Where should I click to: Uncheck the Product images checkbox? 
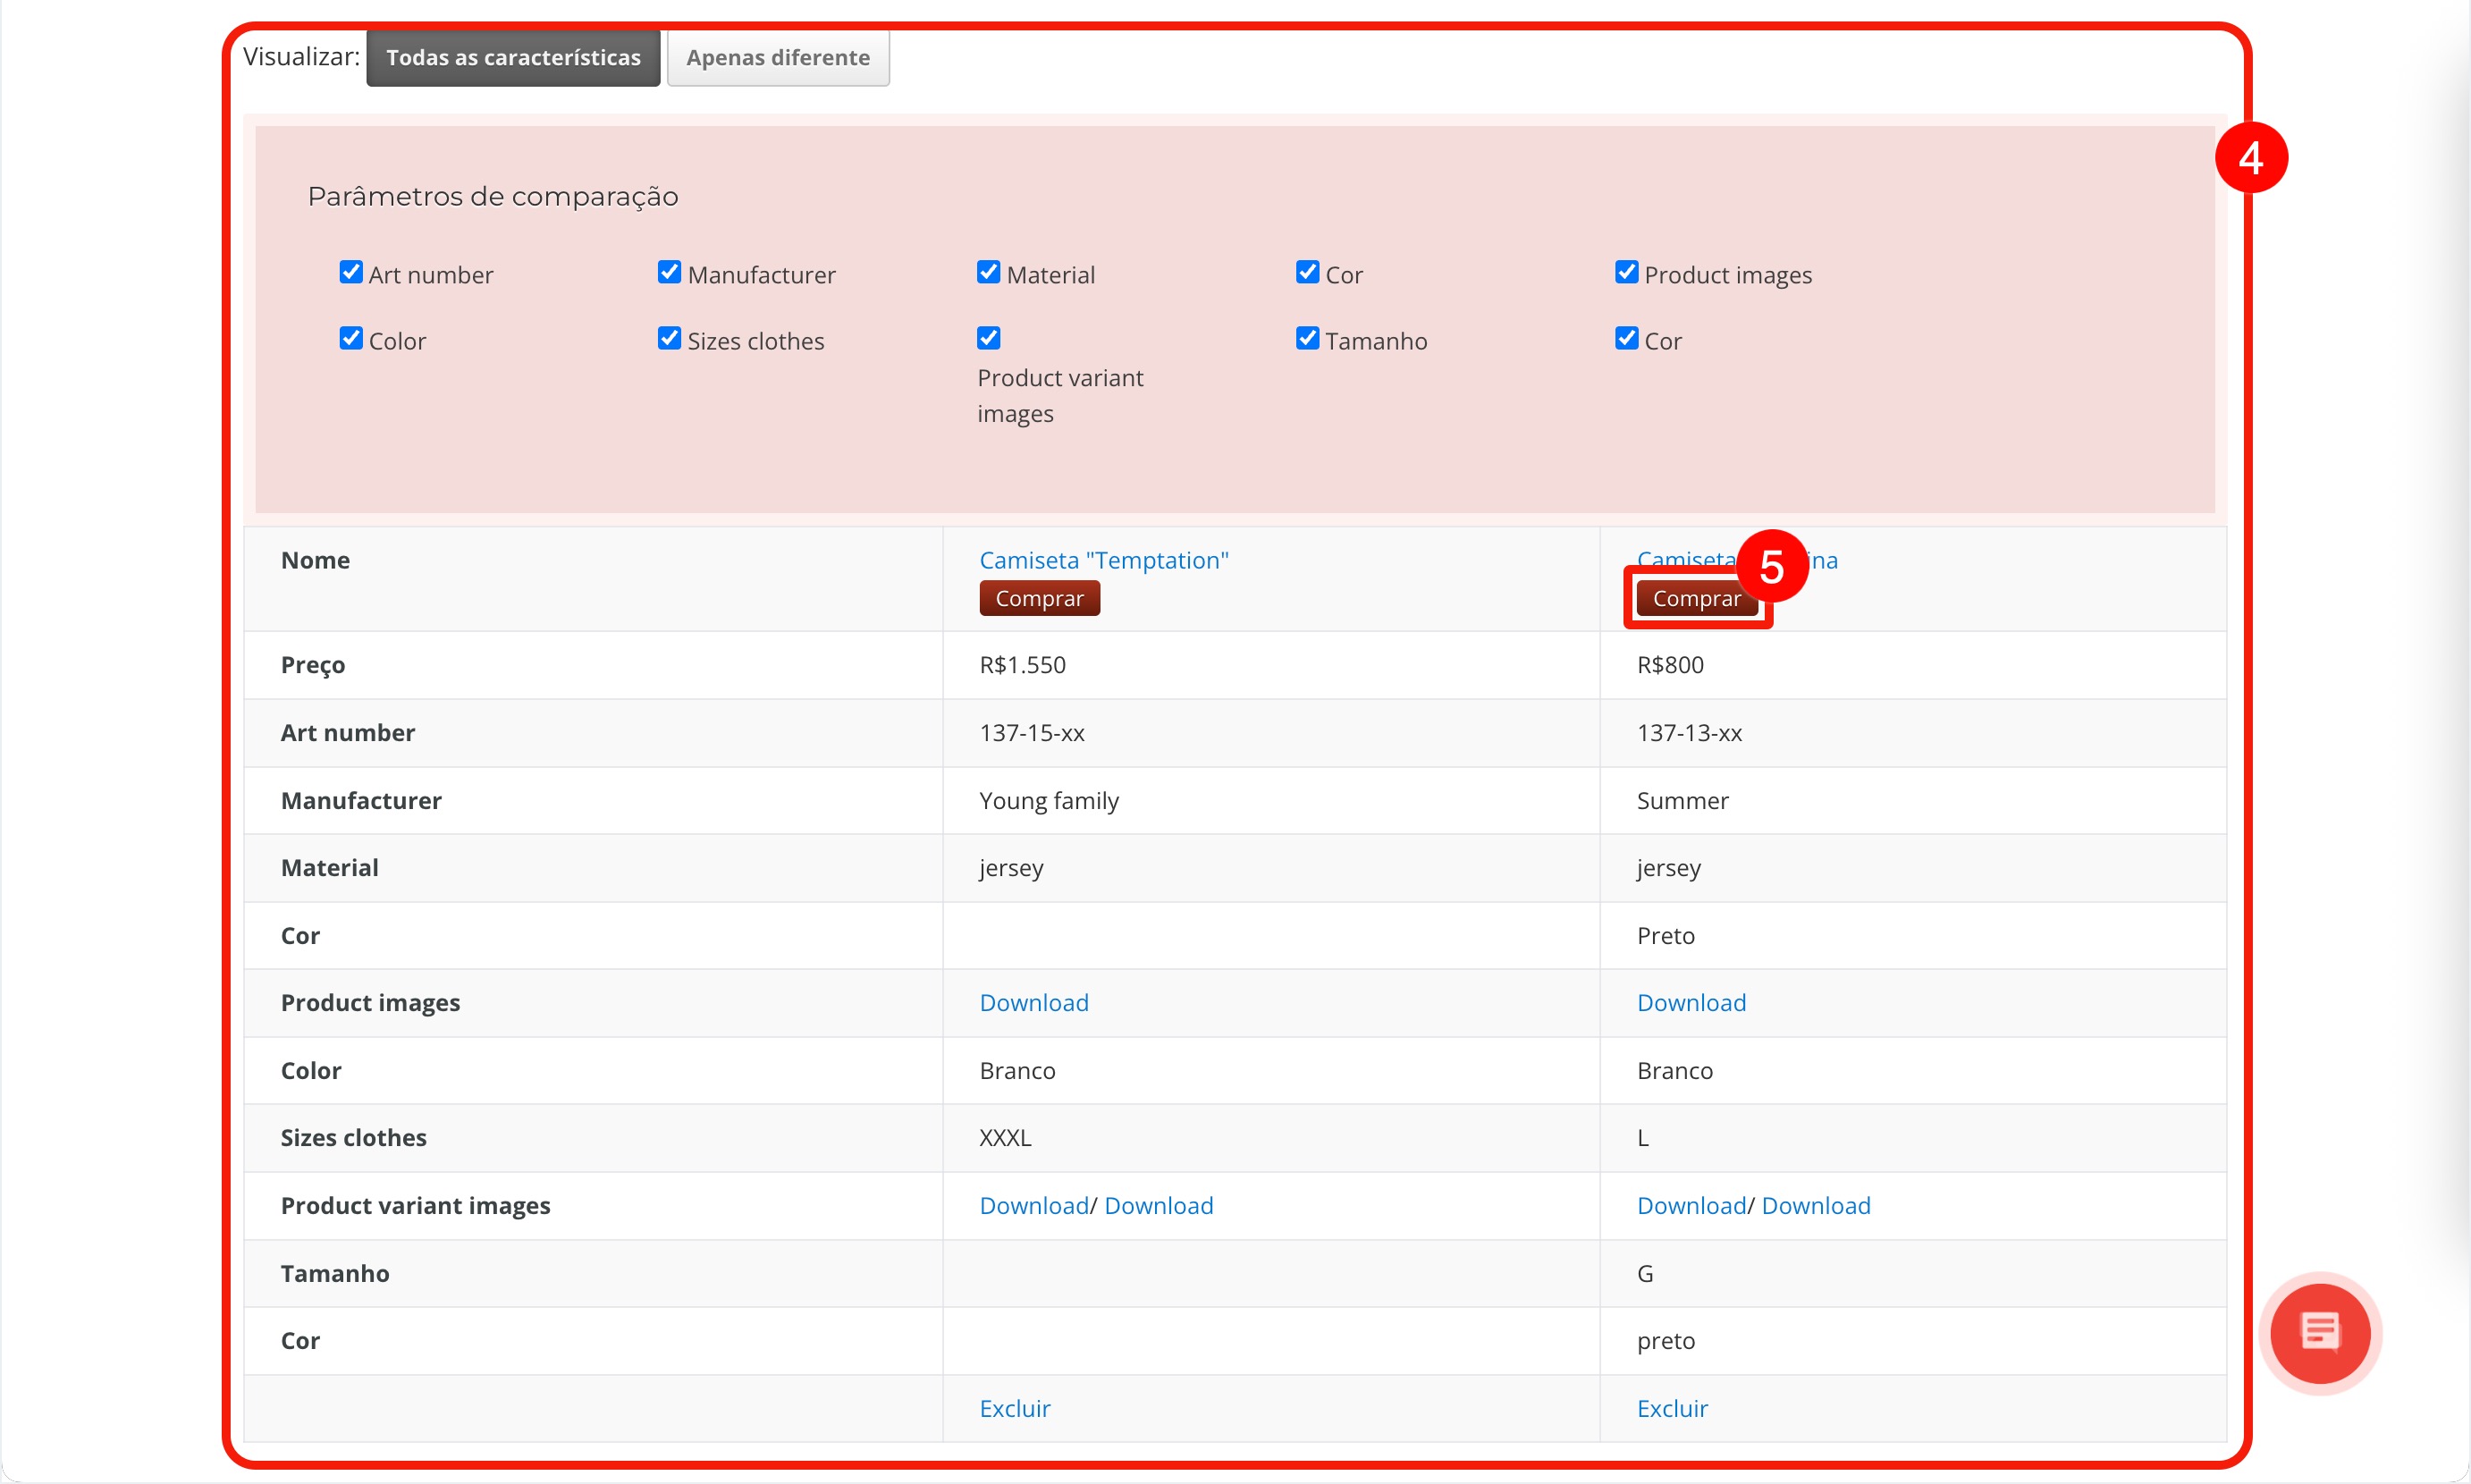point(1626,273)
